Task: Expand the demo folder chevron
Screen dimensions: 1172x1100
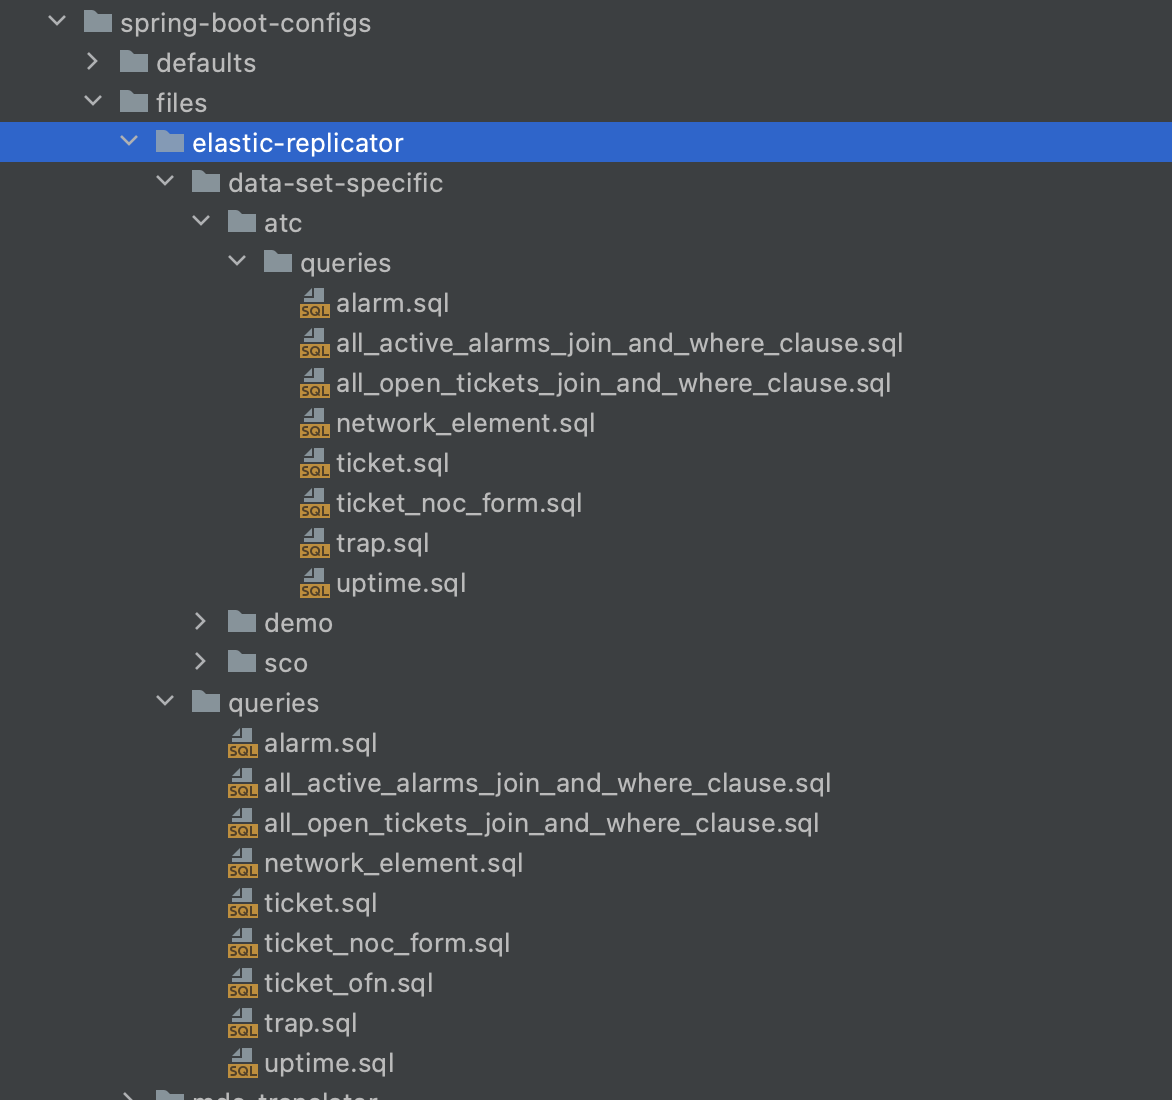Action: tap(201, 622)
